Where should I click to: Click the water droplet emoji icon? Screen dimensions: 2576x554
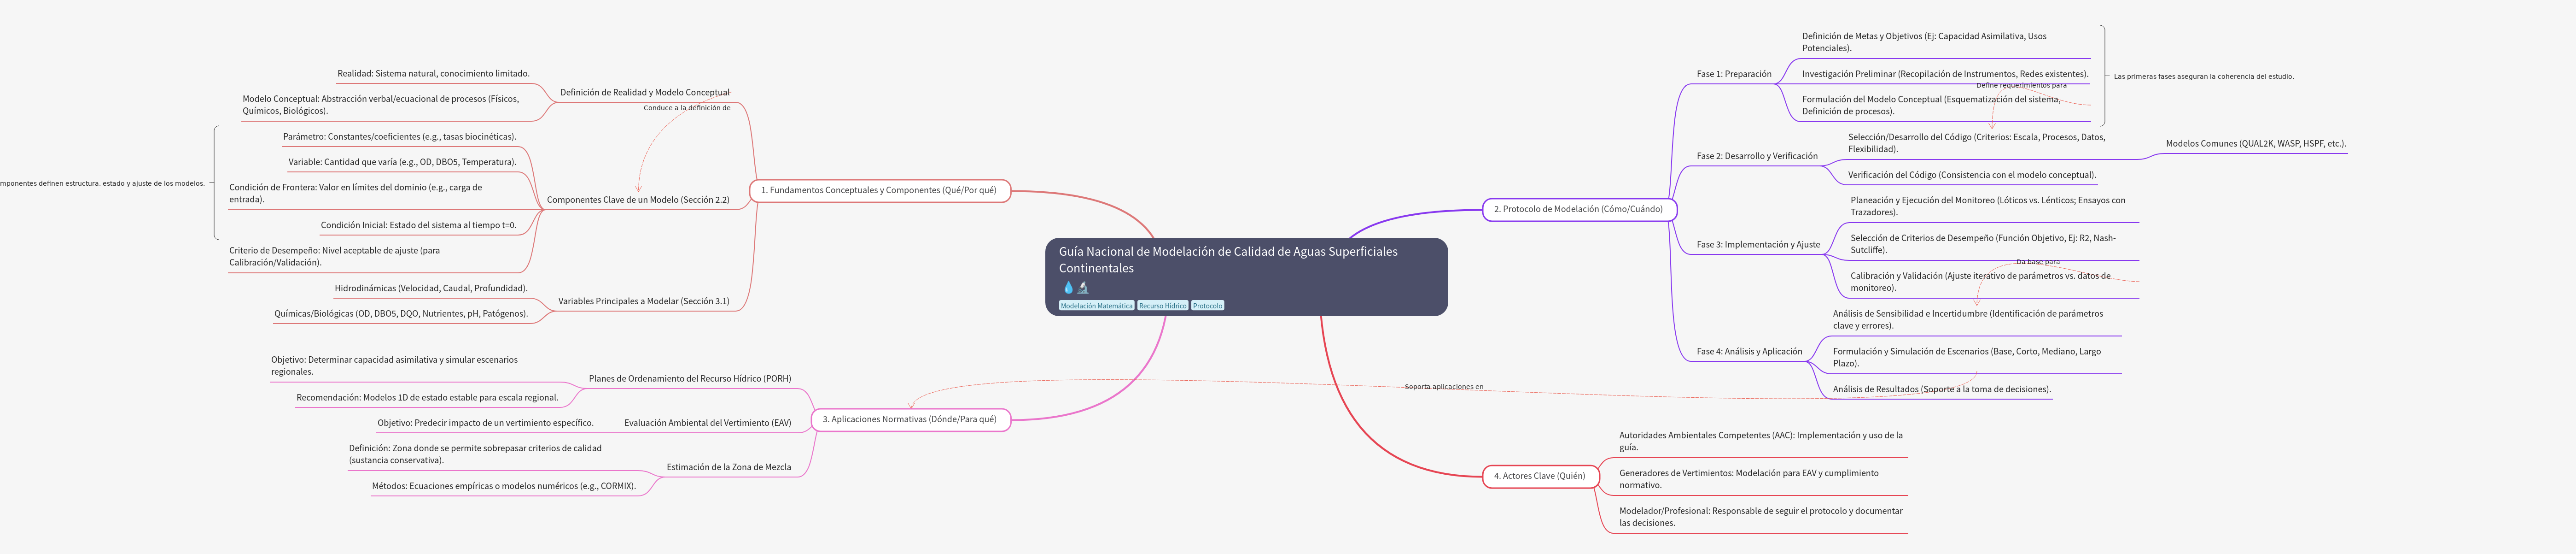[1067, 288]
